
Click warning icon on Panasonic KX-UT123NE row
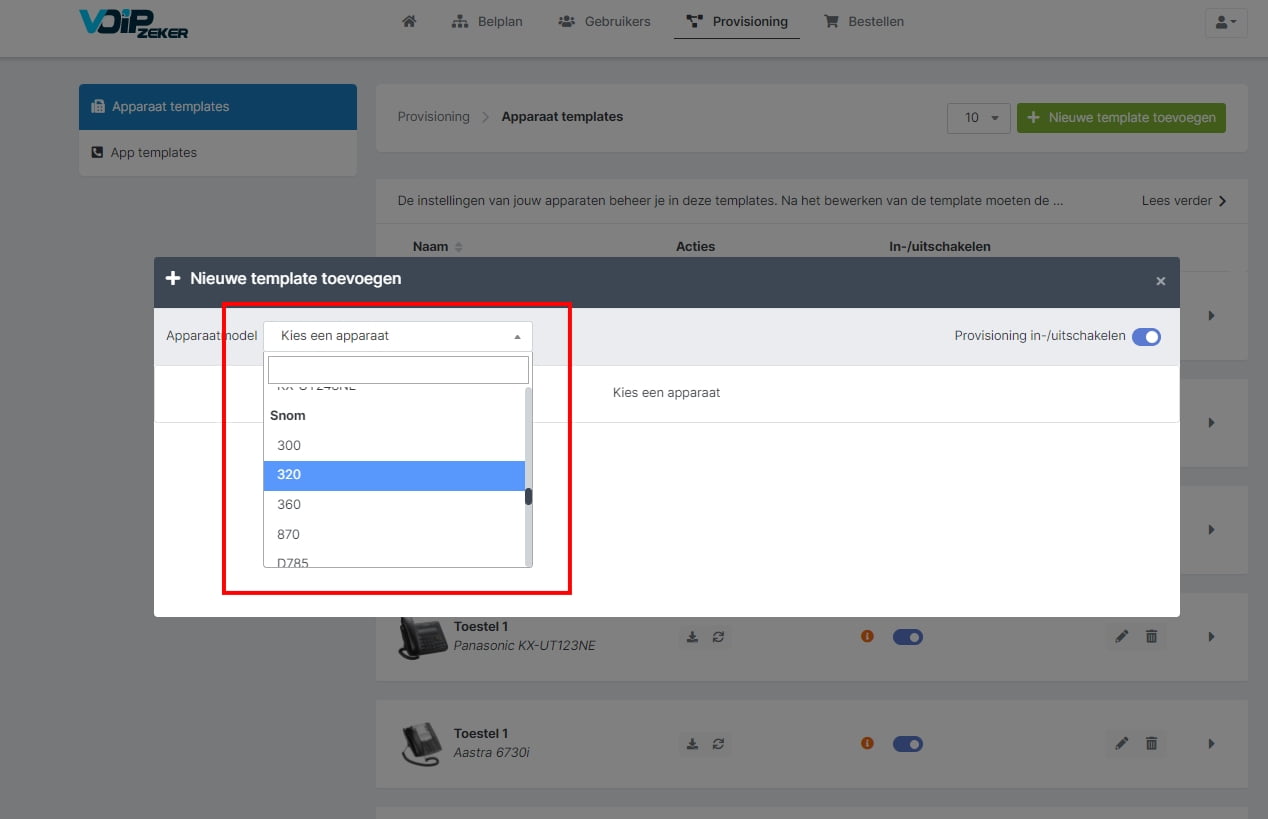coord(867,636)
